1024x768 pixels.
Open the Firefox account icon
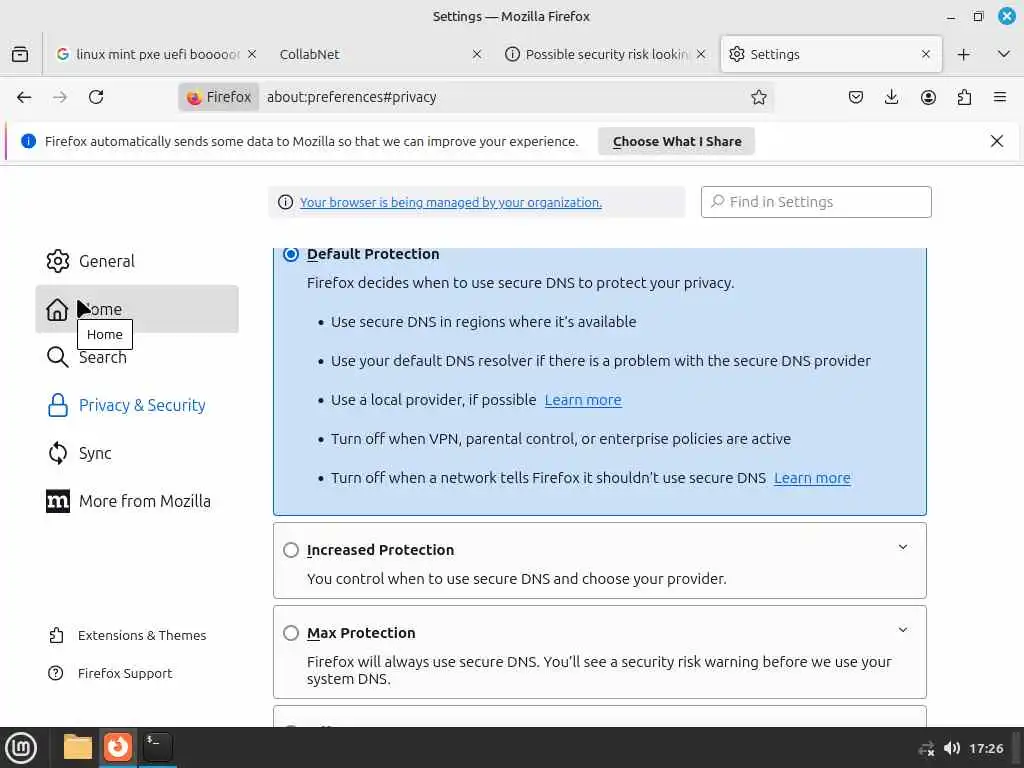coord(928,97)
